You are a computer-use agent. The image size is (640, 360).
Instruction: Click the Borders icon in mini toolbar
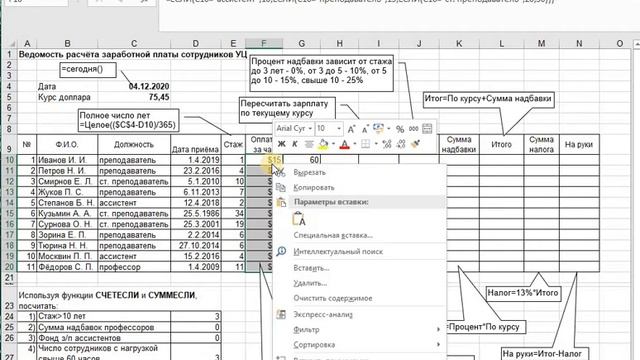[x=365, y=144]
